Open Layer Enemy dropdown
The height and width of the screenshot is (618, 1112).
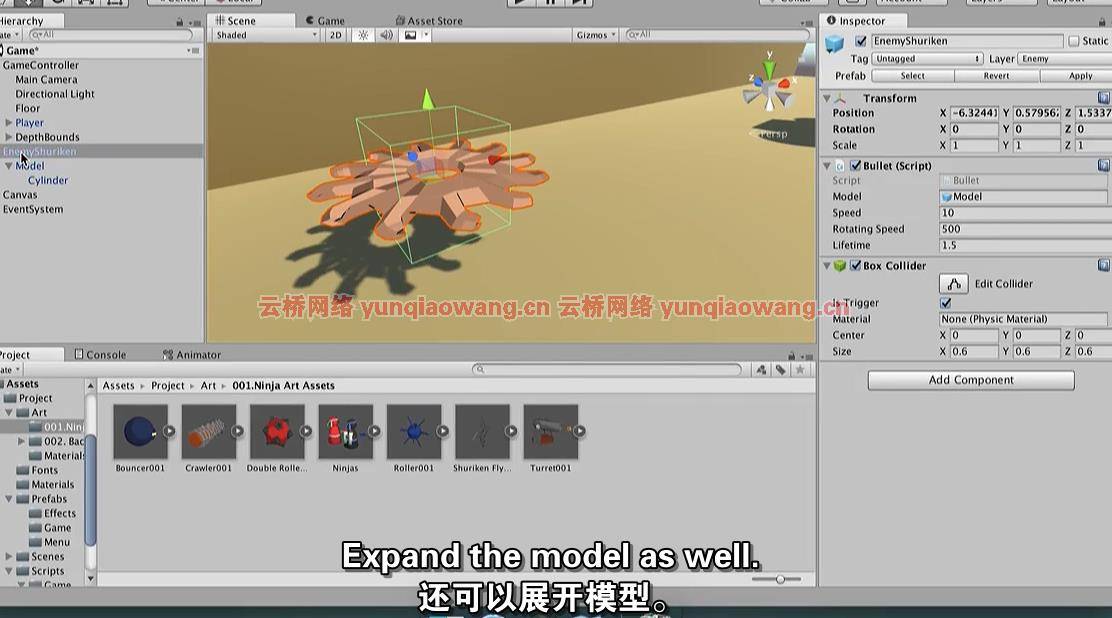(x=1064, y=59)
